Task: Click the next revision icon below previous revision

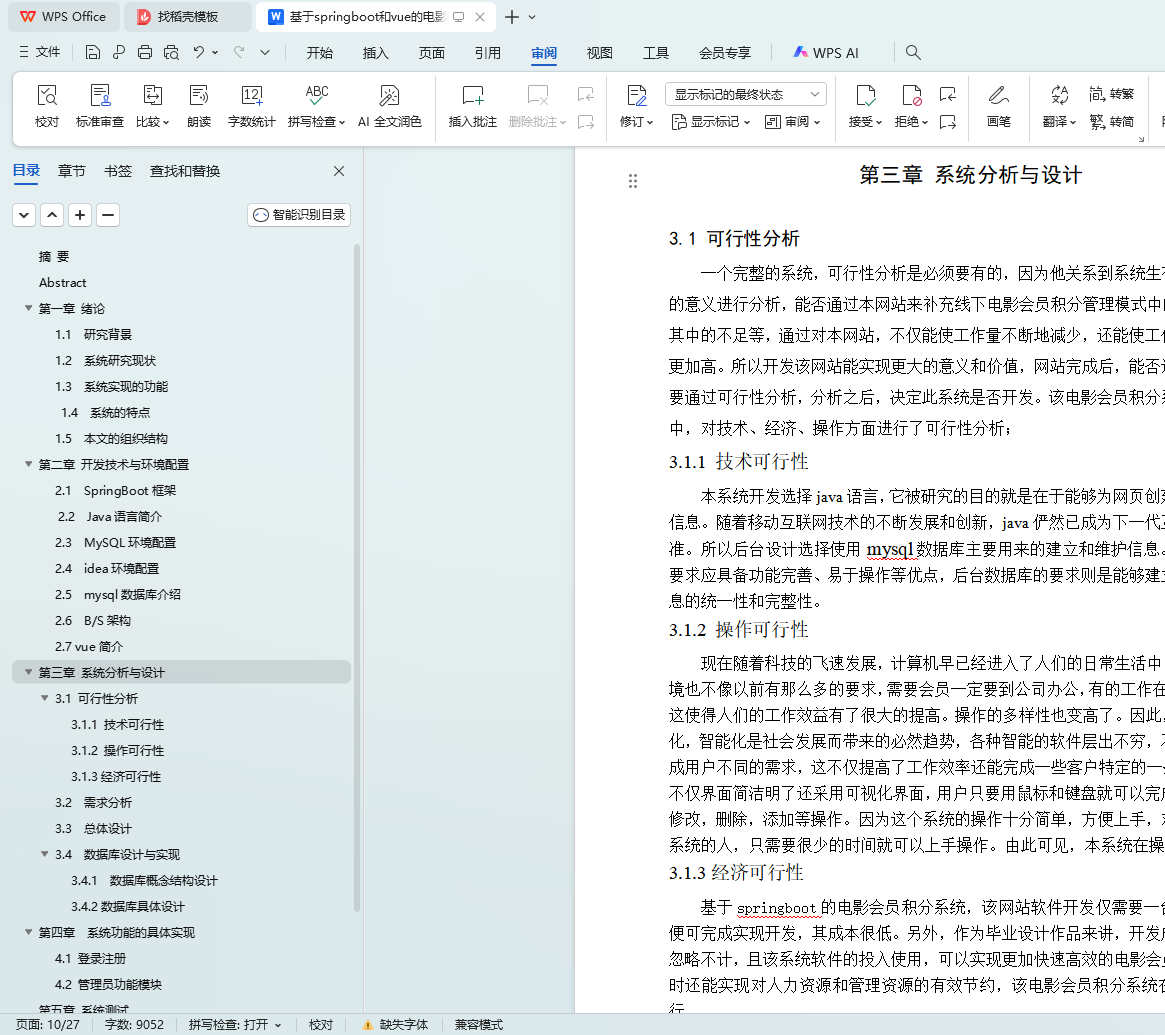Action: coord(947,122)
